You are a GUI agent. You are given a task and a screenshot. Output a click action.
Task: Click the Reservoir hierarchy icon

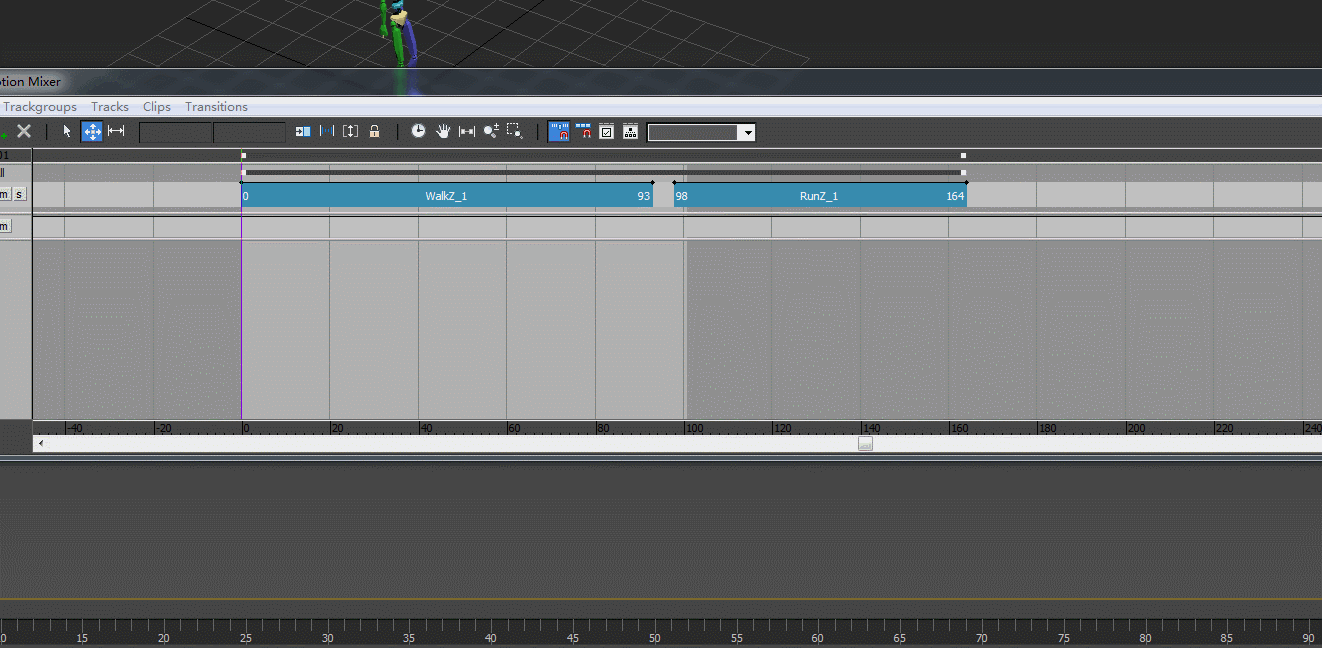[x=630, y=131]
